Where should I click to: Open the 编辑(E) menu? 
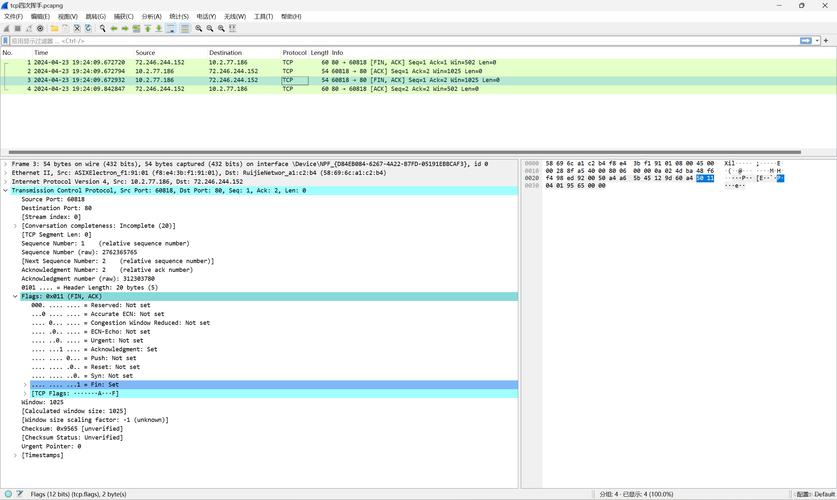[x=40, y=17]
